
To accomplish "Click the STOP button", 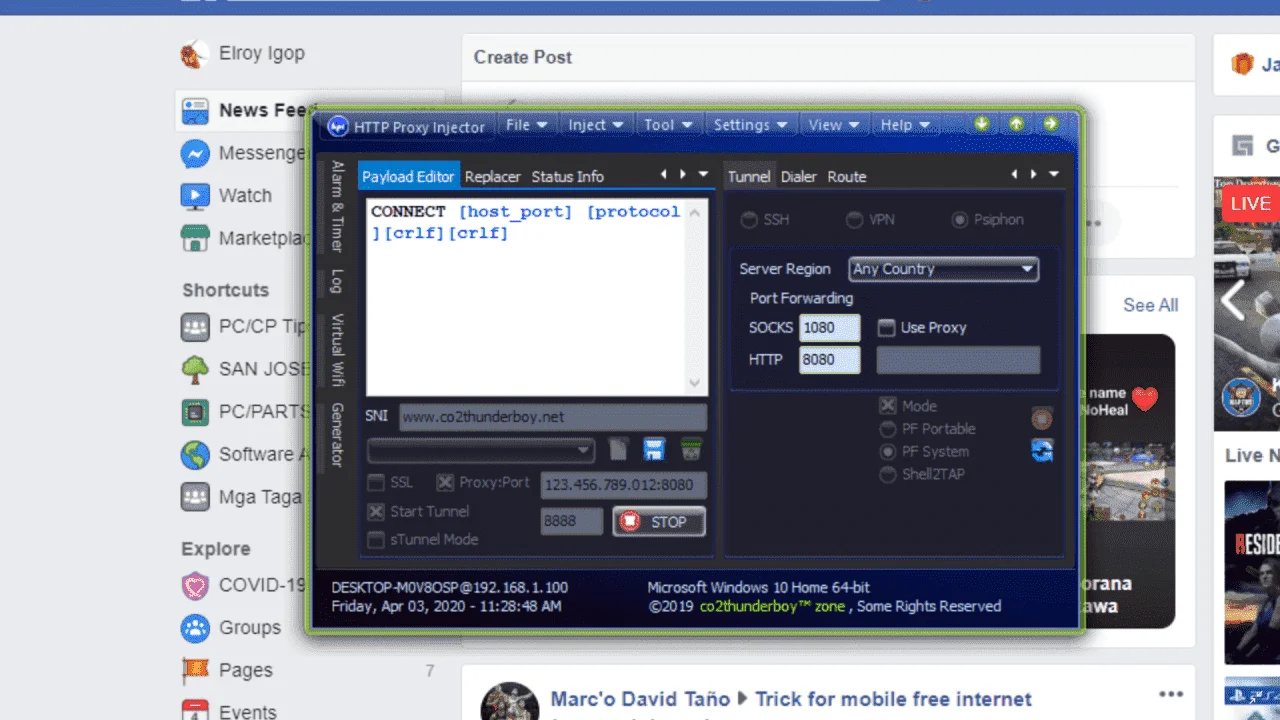I will (x=659, y=522).
